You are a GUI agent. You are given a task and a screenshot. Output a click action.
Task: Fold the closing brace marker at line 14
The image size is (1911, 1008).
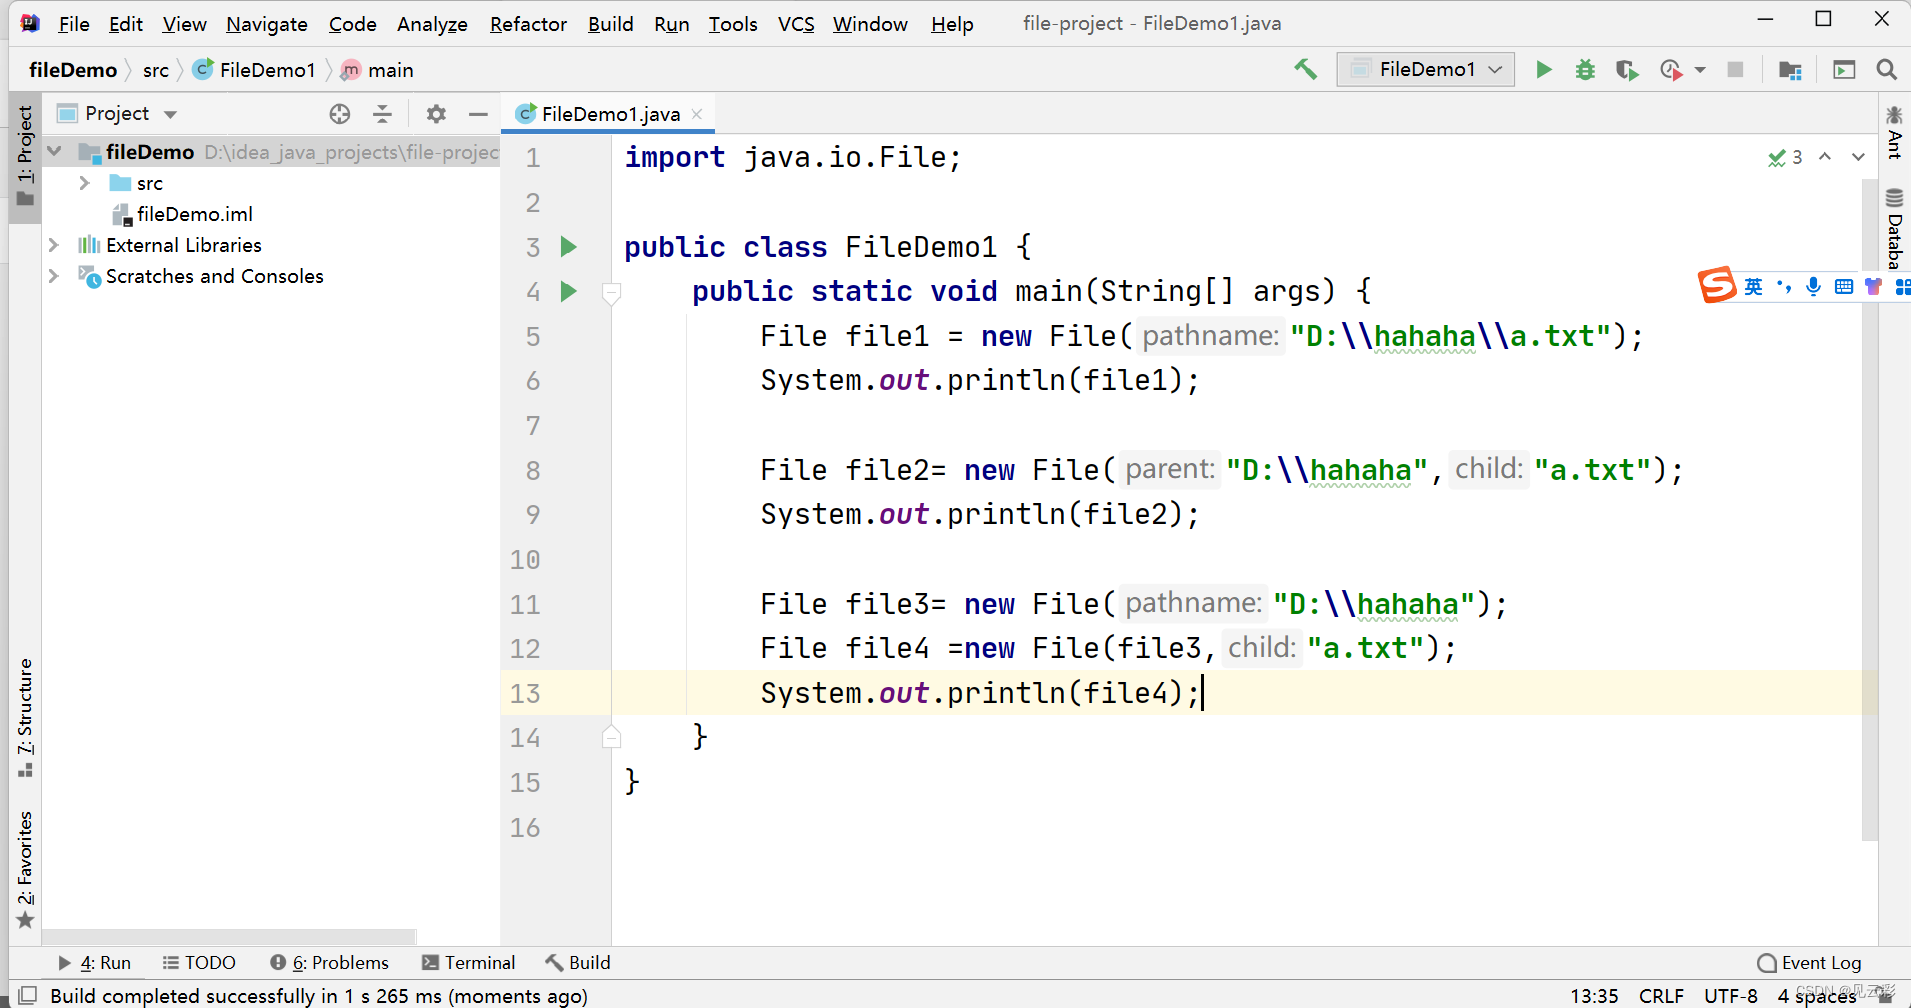612,738
